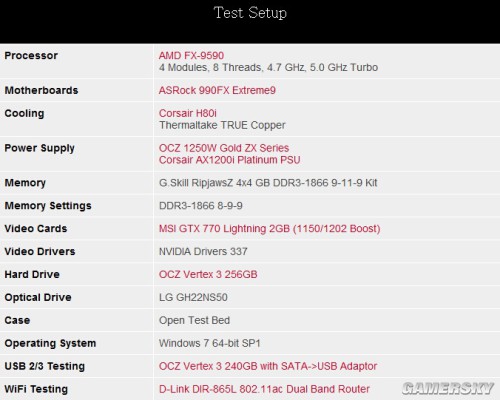Click MSI GTX 770 Lightning 2GB link
This screenshot has height=400, width=500.
click(270, 229)
